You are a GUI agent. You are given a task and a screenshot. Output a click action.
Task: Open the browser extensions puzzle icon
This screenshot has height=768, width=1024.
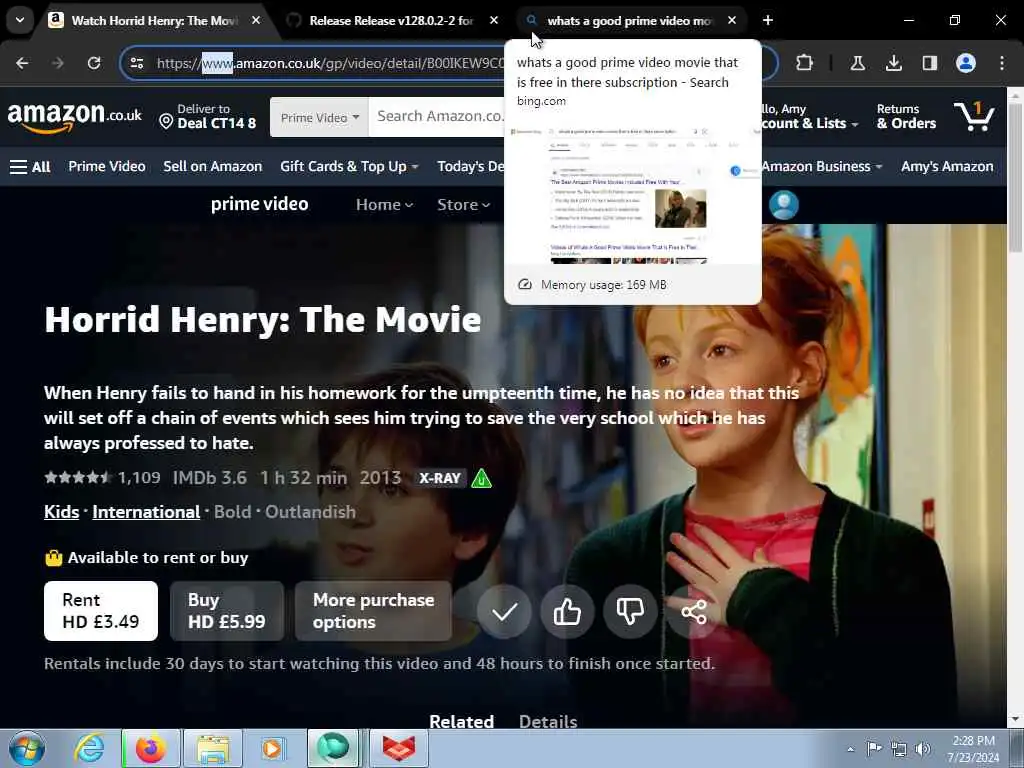805,63
